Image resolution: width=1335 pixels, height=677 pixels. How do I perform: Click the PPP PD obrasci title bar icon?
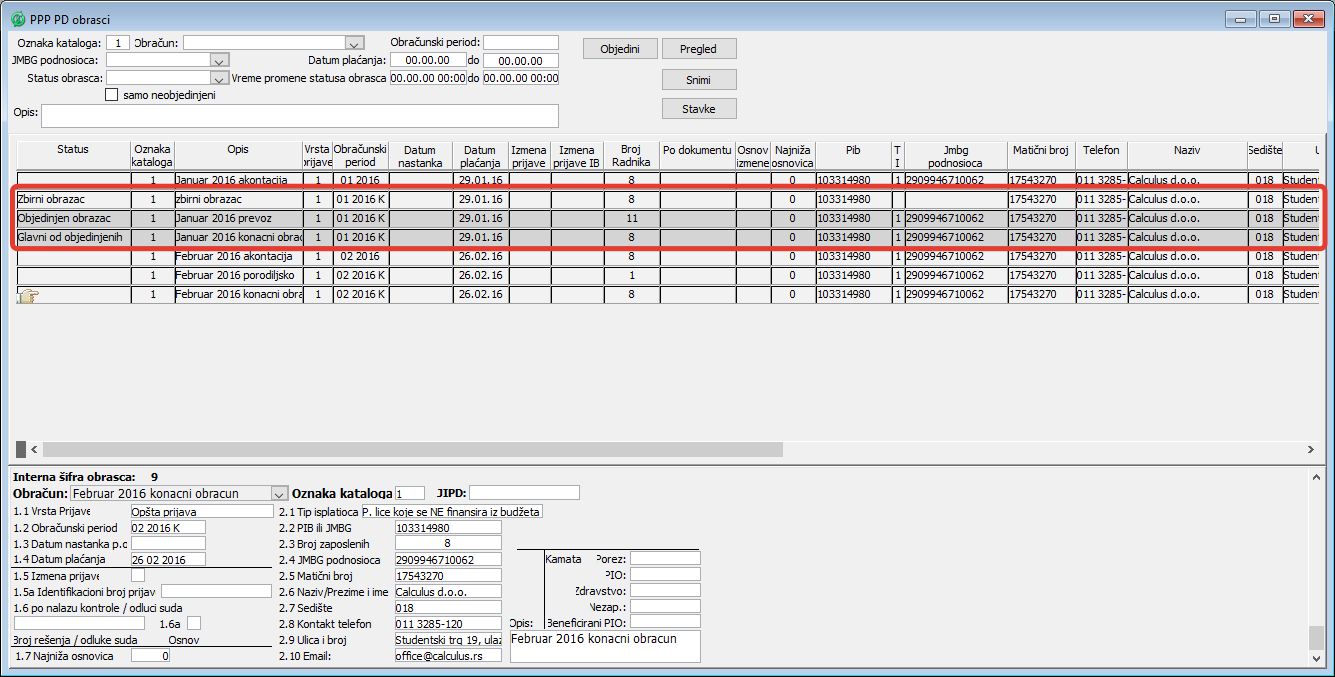17,19
